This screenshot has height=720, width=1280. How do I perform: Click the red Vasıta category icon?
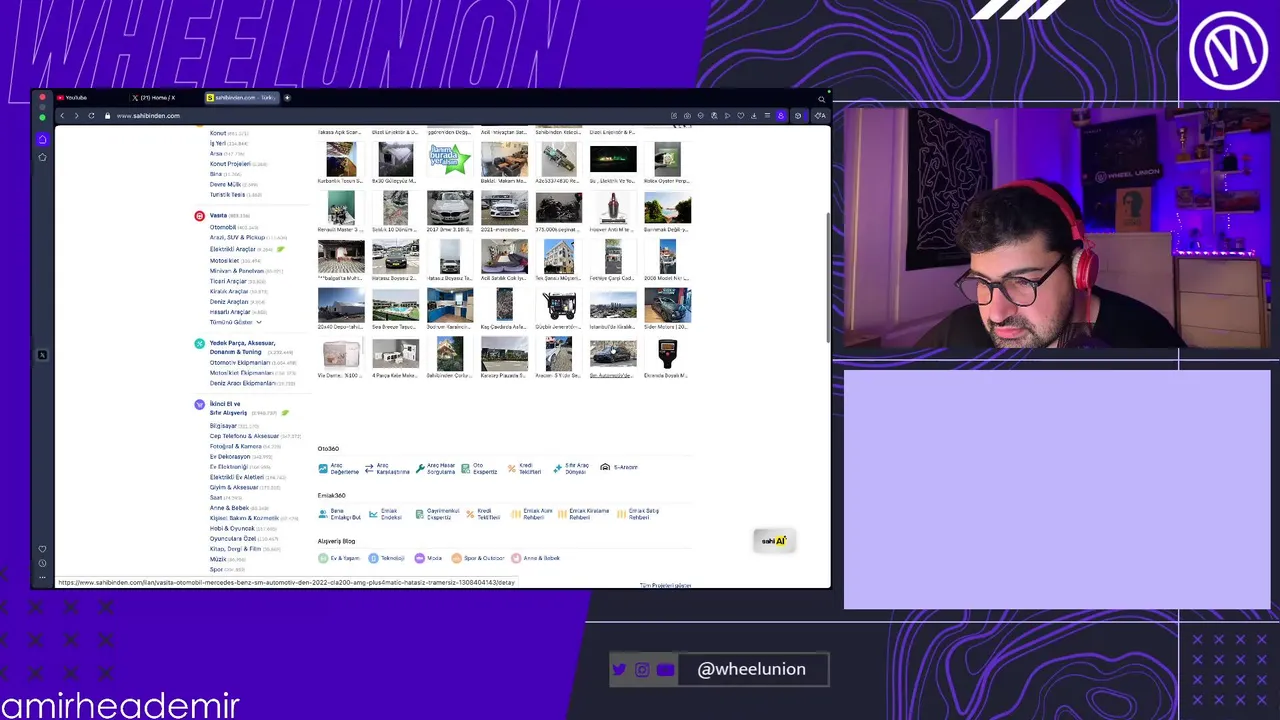click(x=199, y=216)
